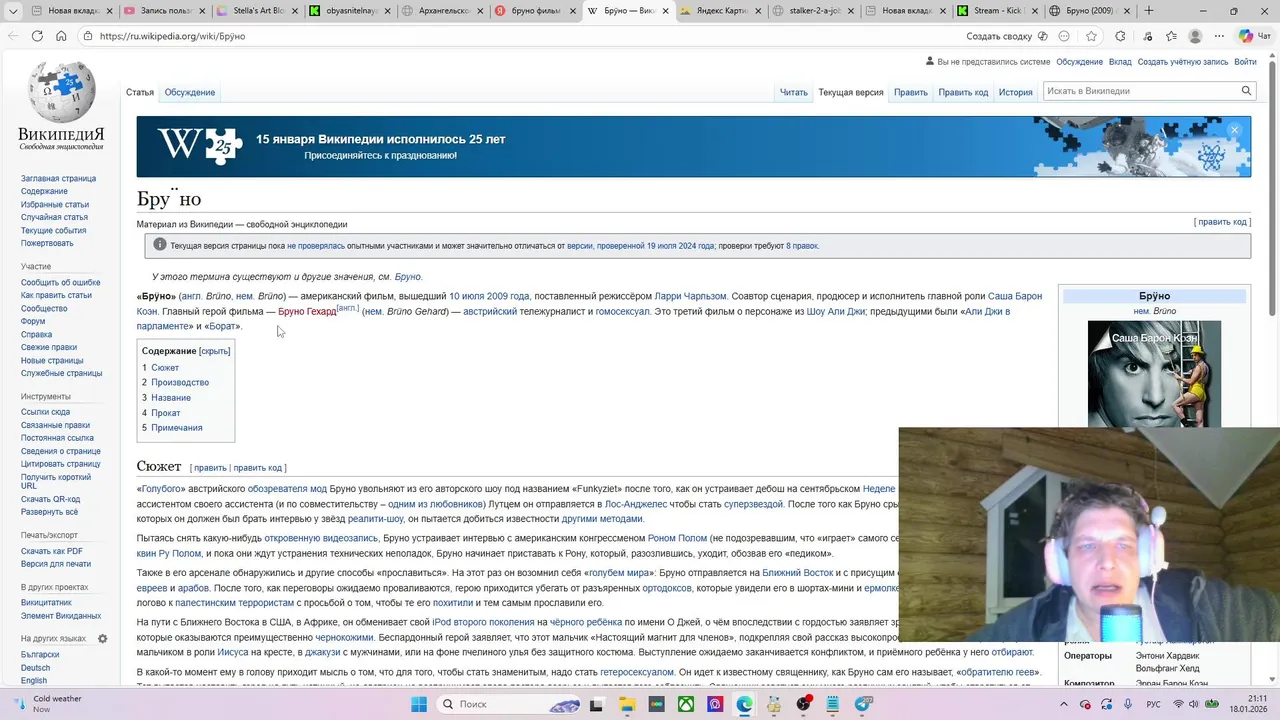The height and width of the screenshot is (720, 1280).
Task: Reload the page with the refresh icon
Action: click(37, 36)
